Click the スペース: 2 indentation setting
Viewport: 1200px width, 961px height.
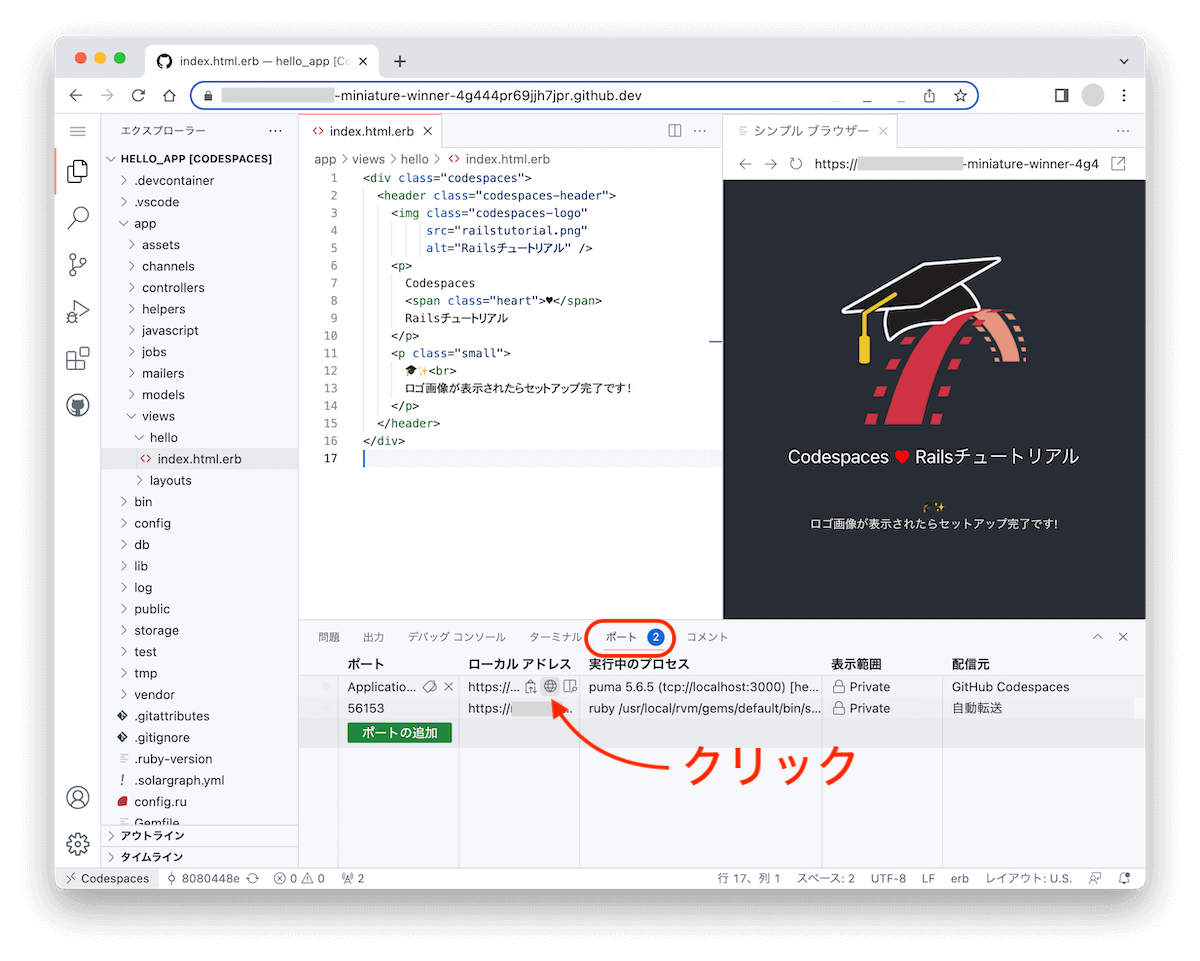tap(826, 878)
